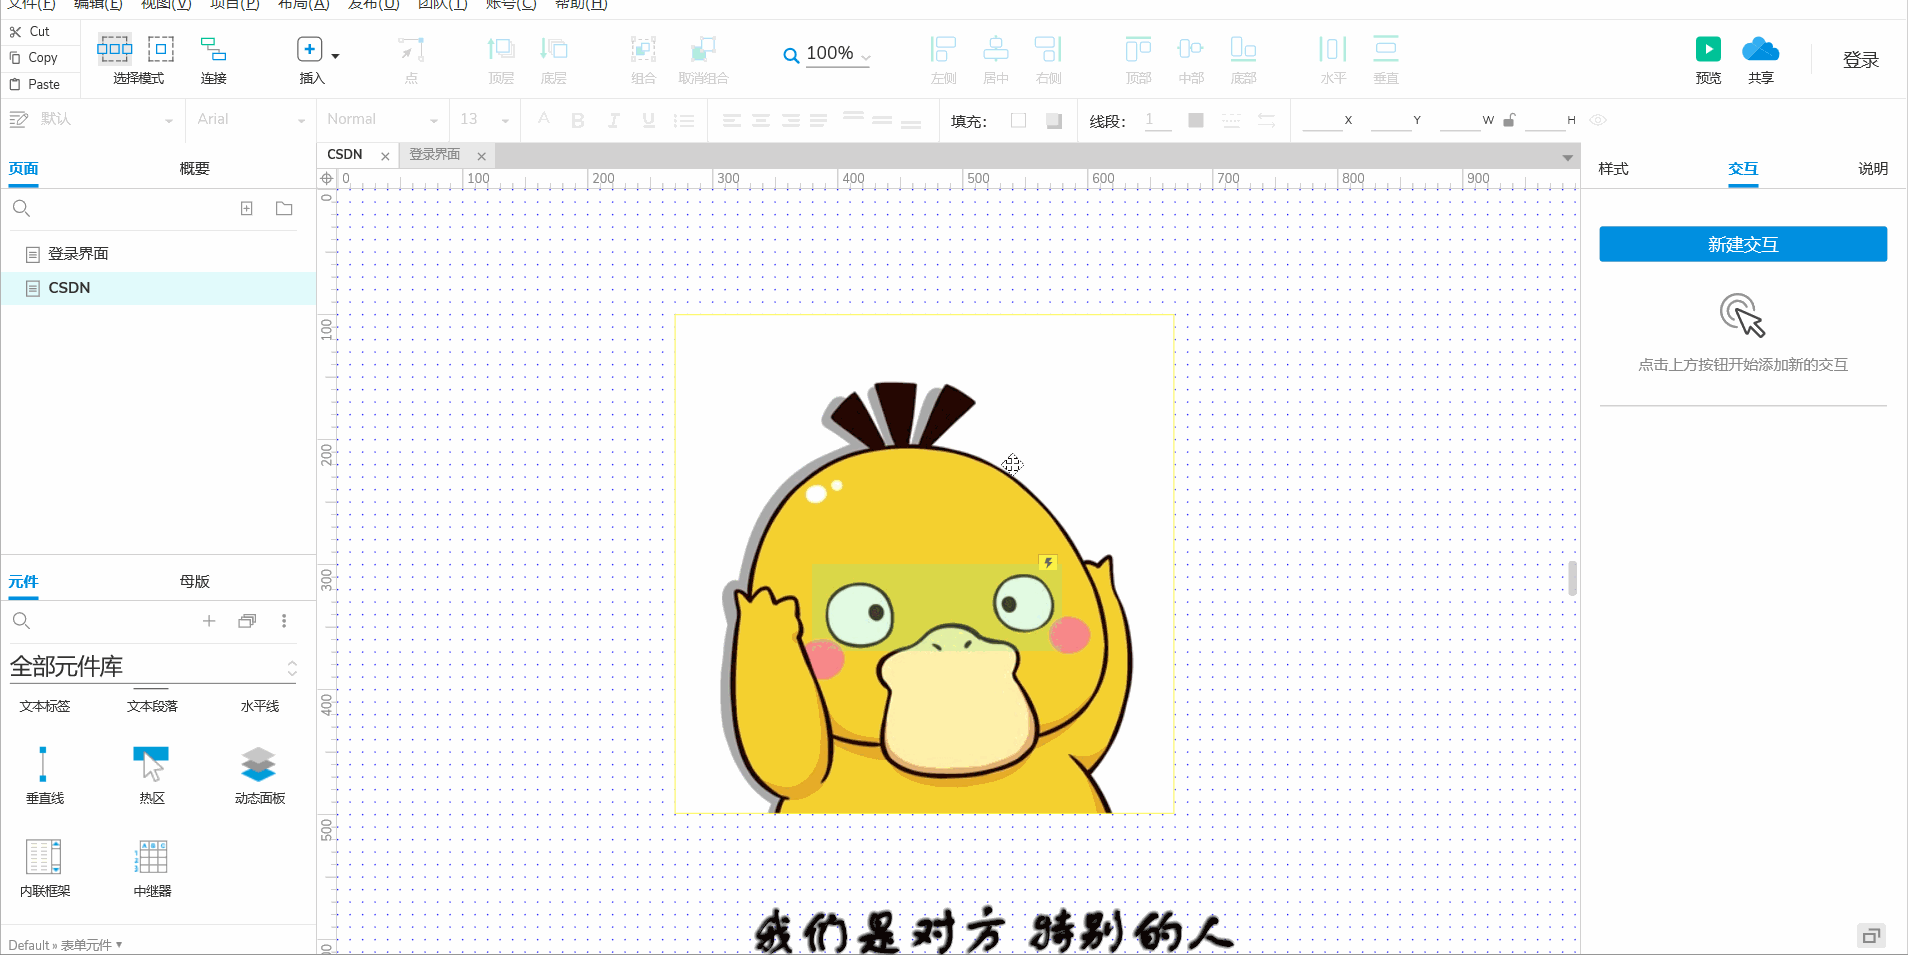This screenshot has width=1908, height=955.
Task: Click the add library plus icon
Action: pyautogui.click(x=209, y=621)
